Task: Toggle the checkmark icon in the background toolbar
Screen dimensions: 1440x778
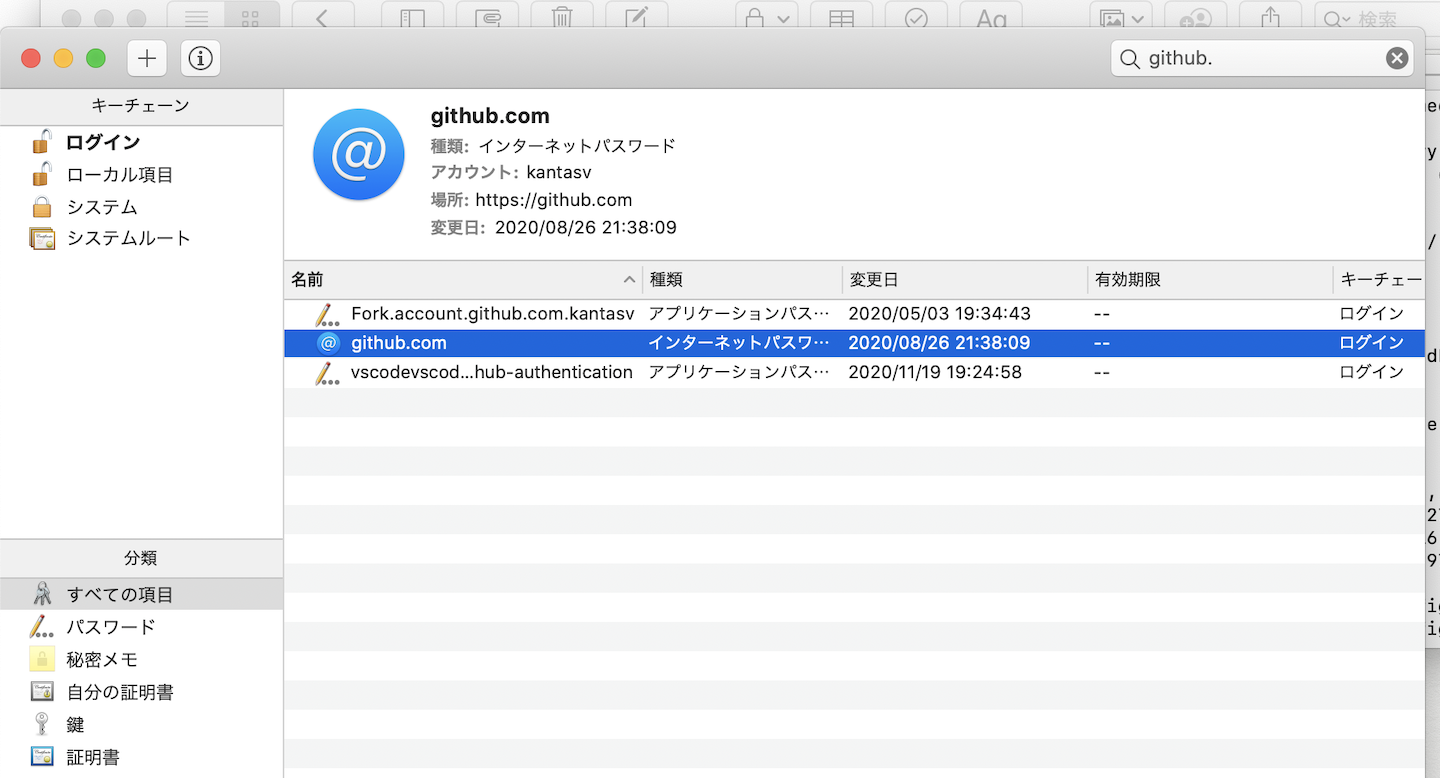Action: tap(915, 17)
